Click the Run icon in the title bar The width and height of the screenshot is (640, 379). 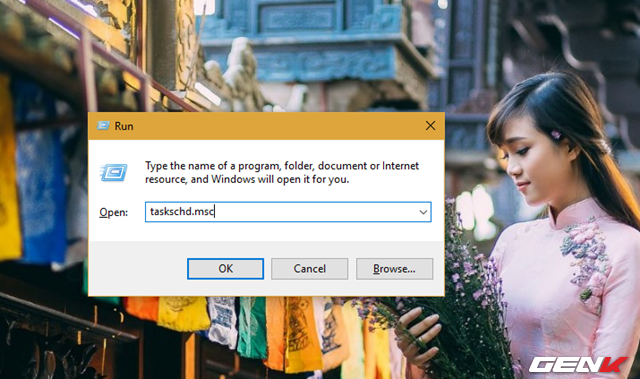pyautogui.click(x=103, y=126)
